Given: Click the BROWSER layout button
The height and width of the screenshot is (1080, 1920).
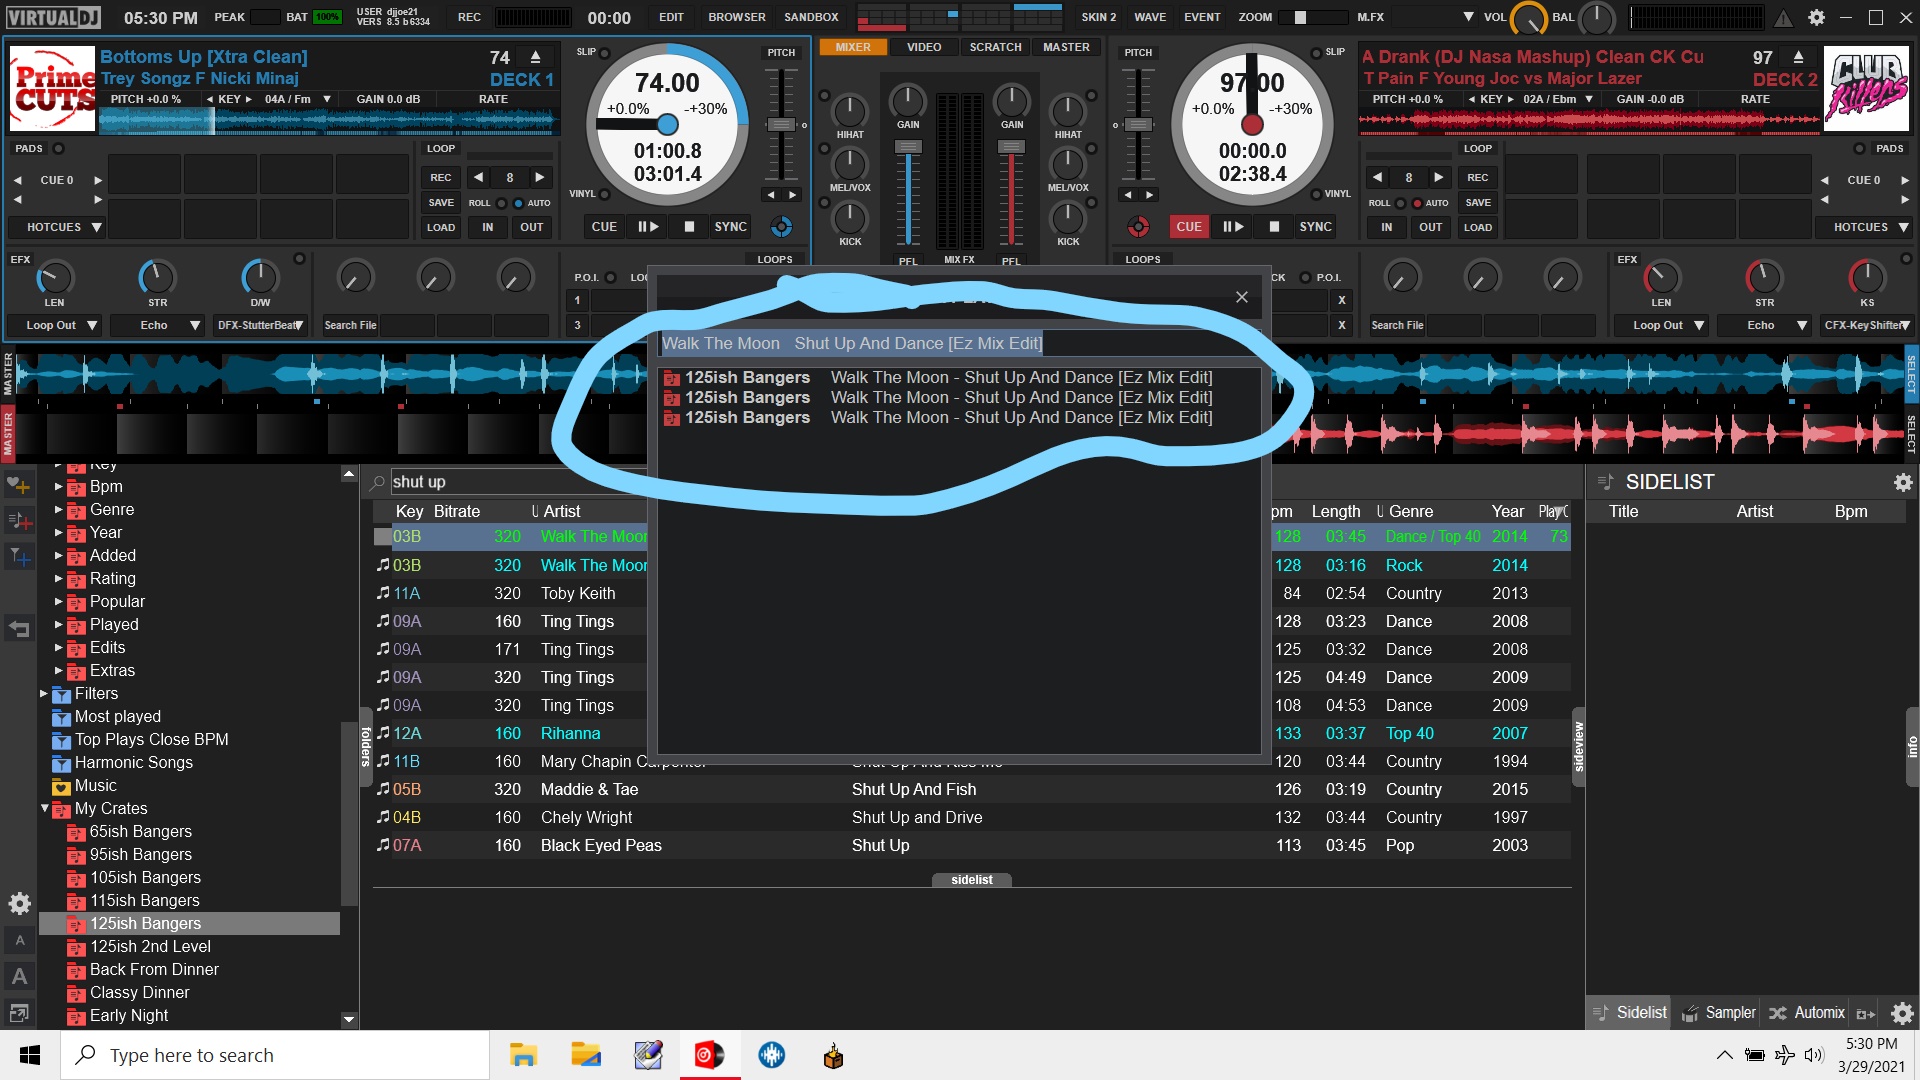Looking at the screenshot, I should point(737,17).
